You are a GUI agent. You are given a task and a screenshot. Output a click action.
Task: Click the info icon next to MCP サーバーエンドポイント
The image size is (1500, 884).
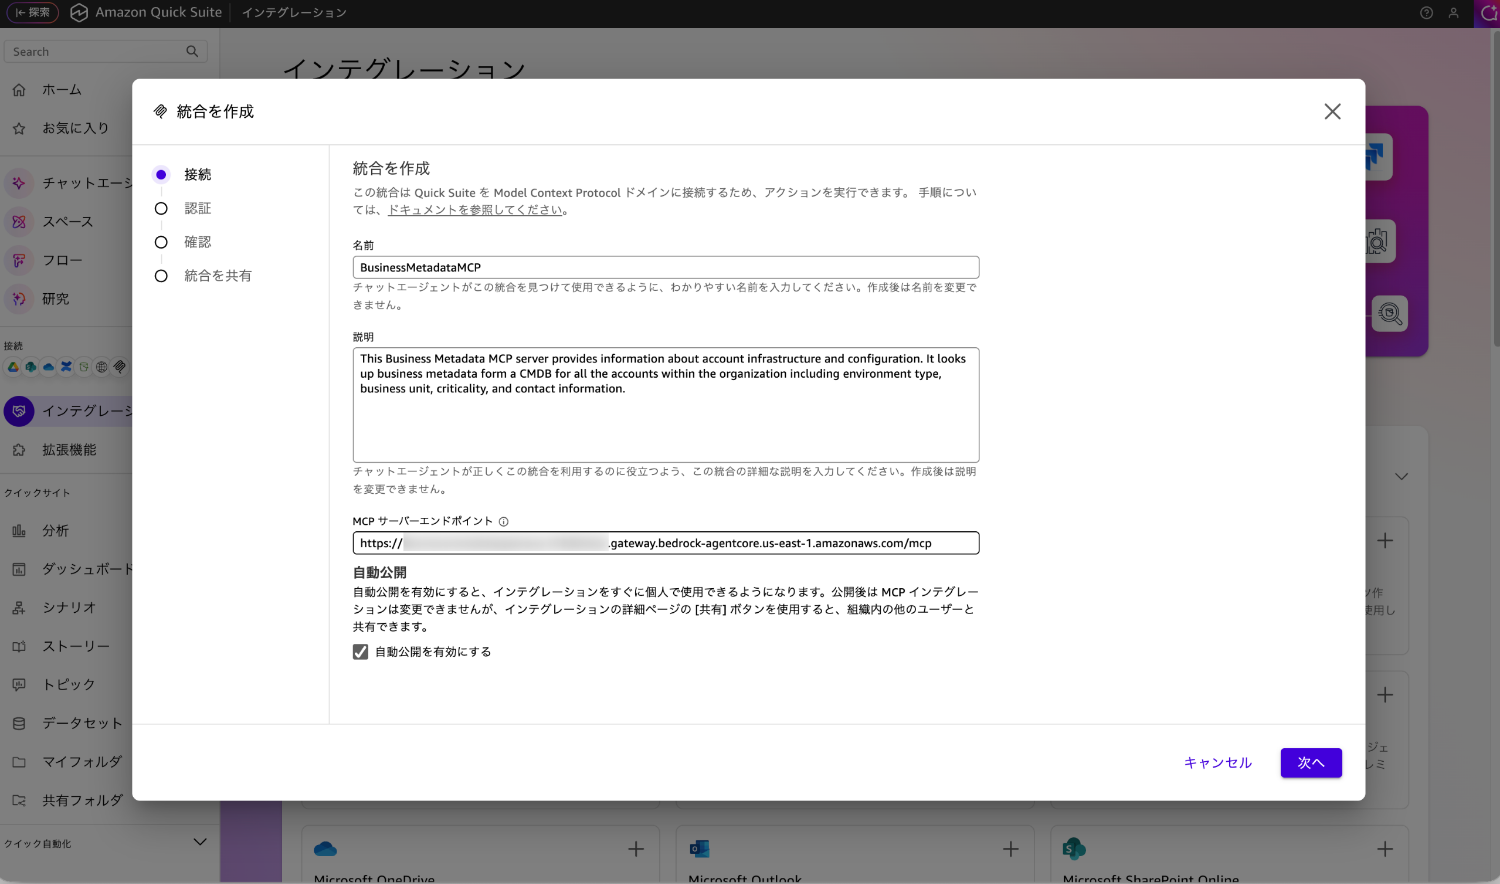(504, 522)
